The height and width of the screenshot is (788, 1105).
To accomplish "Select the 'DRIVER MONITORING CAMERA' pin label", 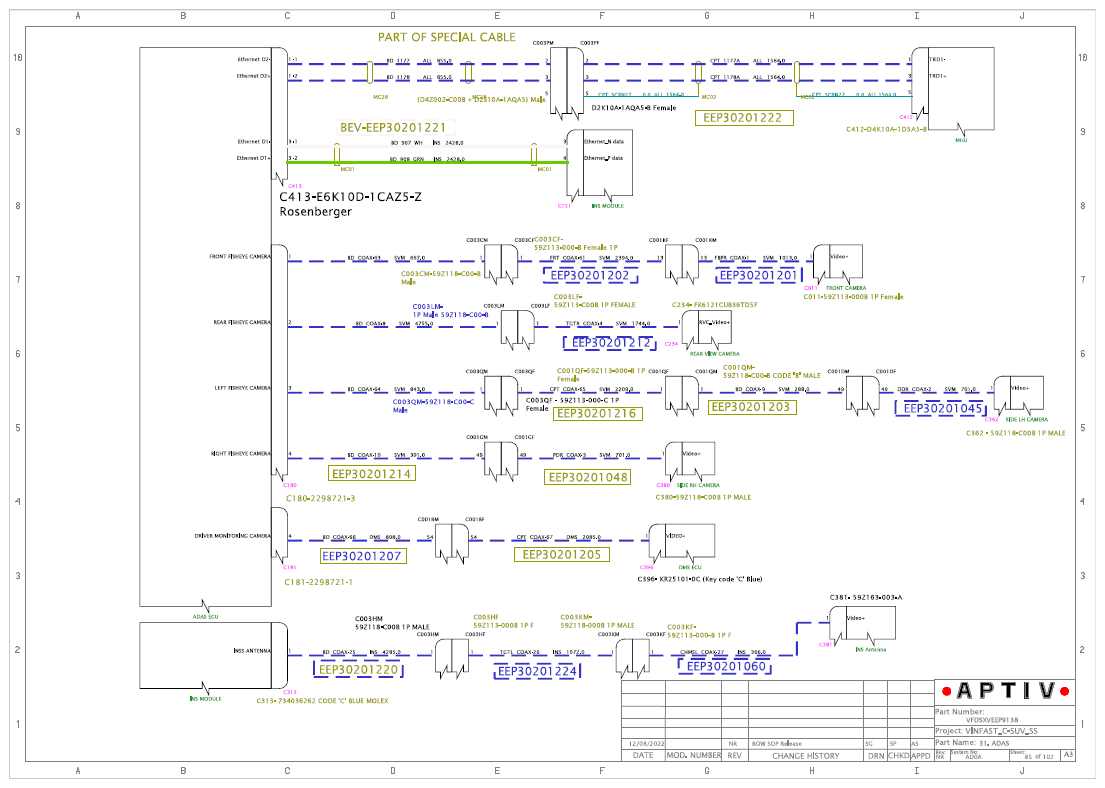I will (233, 536).
